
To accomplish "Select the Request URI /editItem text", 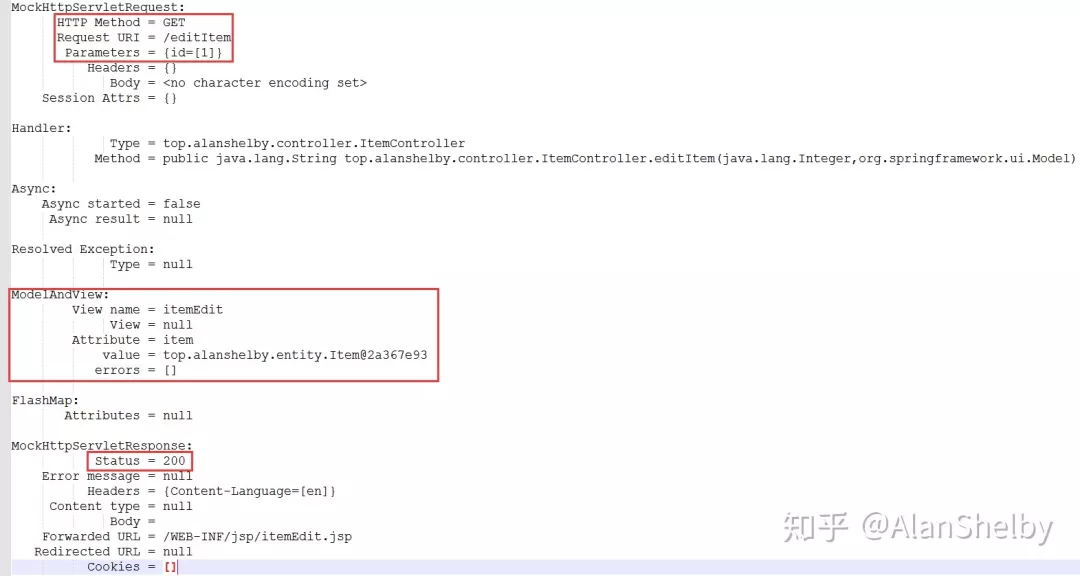I will tap(197, 38).
